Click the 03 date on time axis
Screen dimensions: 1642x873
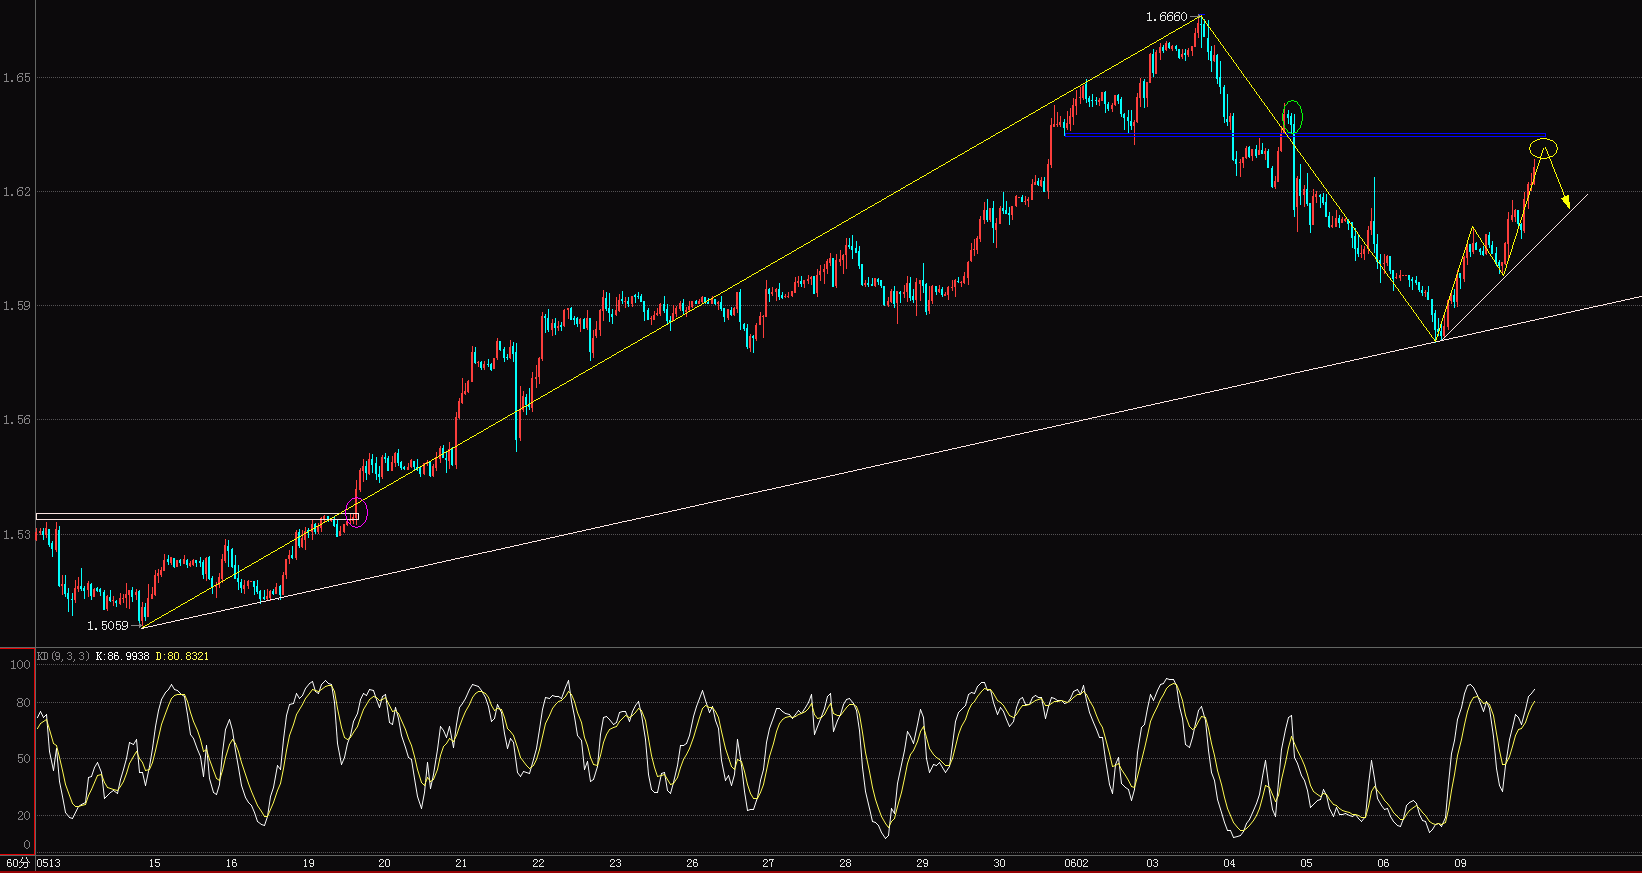pos(1152,863)
